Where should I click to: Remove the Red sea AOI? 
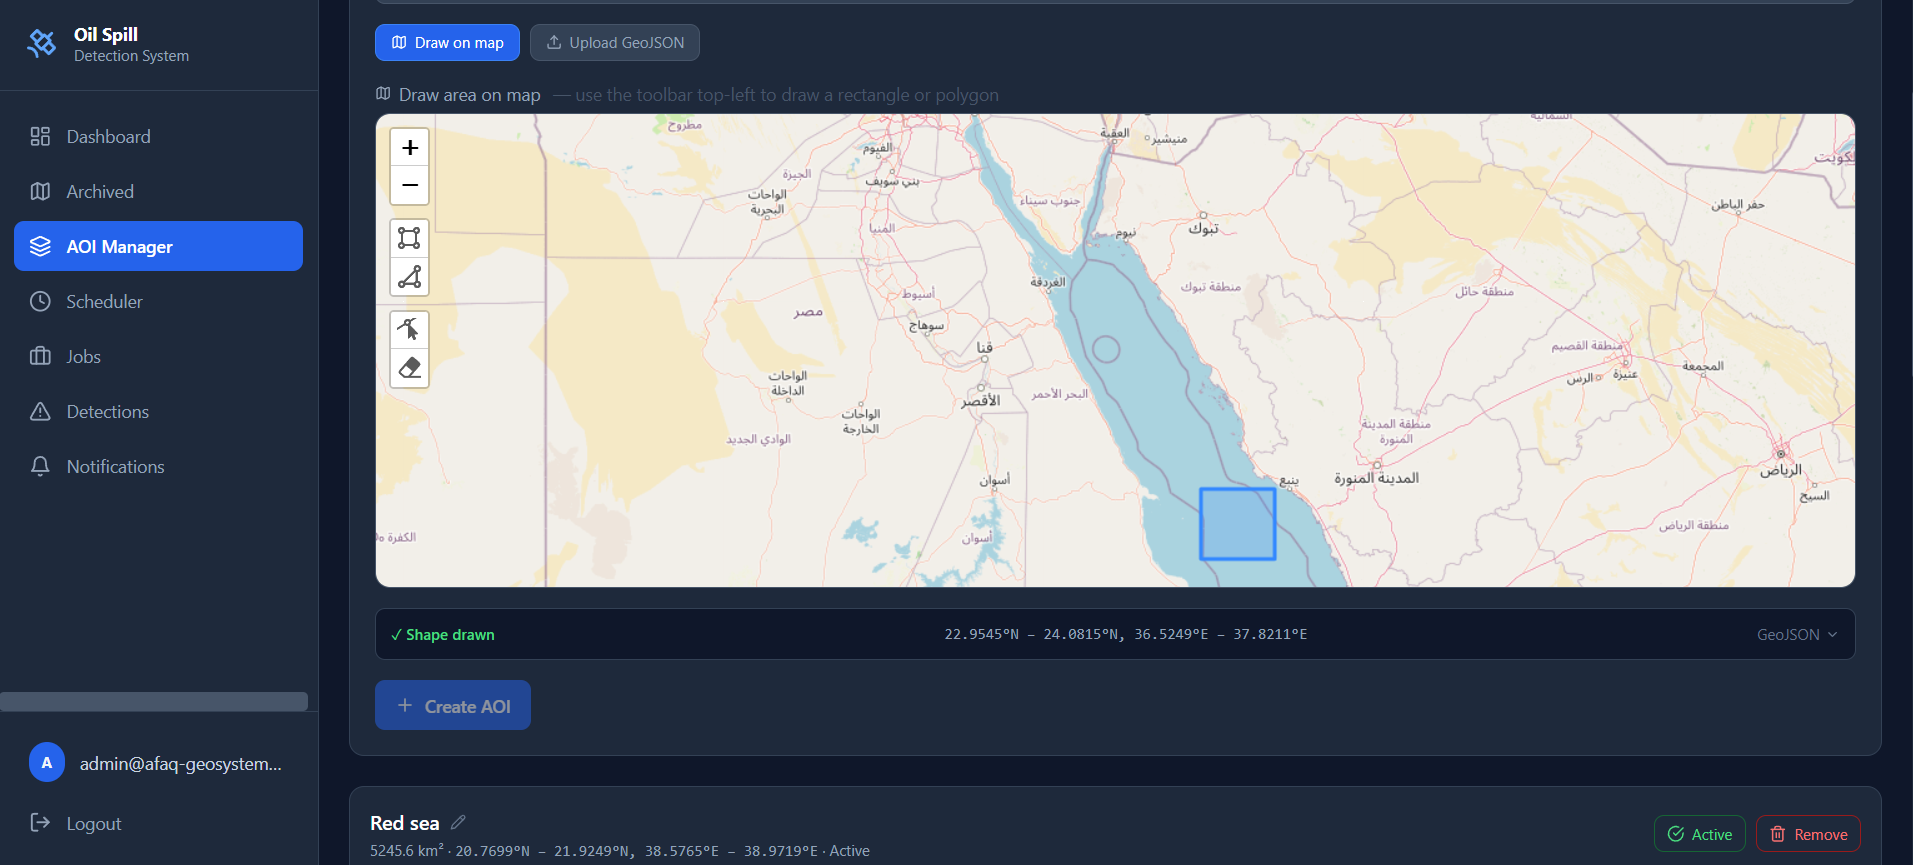[1808, 834]
